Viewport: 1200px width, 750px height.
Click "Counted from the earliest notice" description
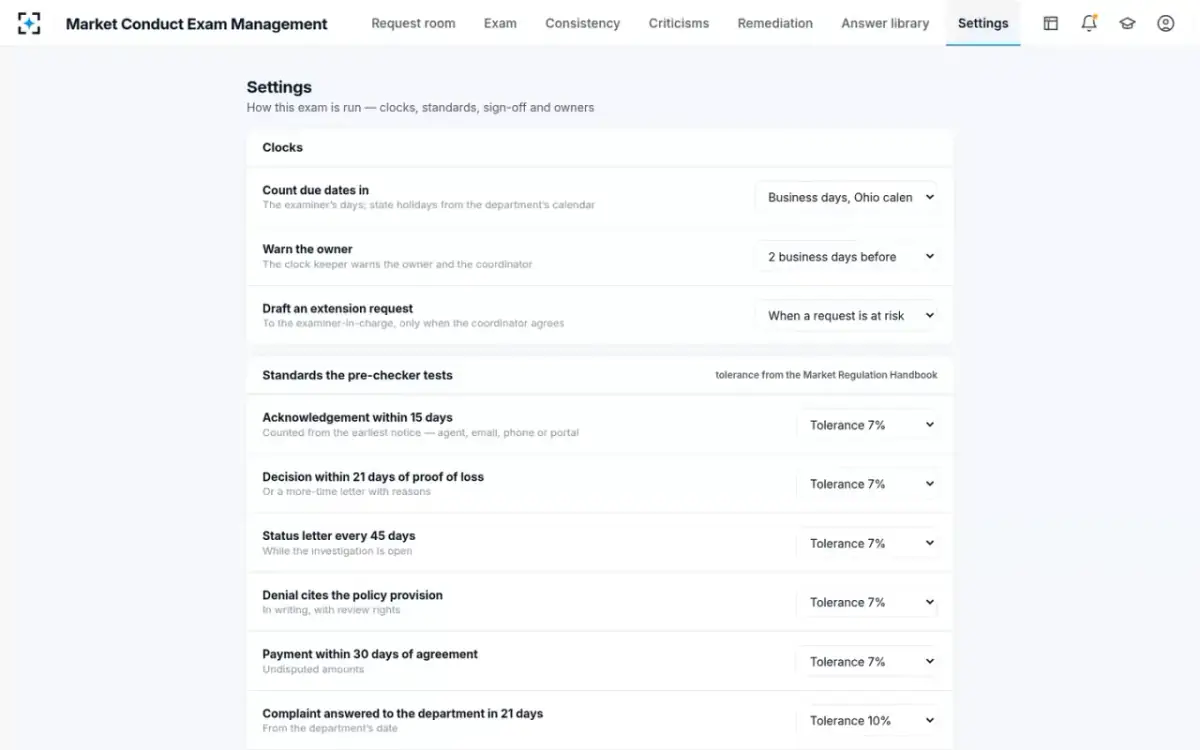point(420,433)
